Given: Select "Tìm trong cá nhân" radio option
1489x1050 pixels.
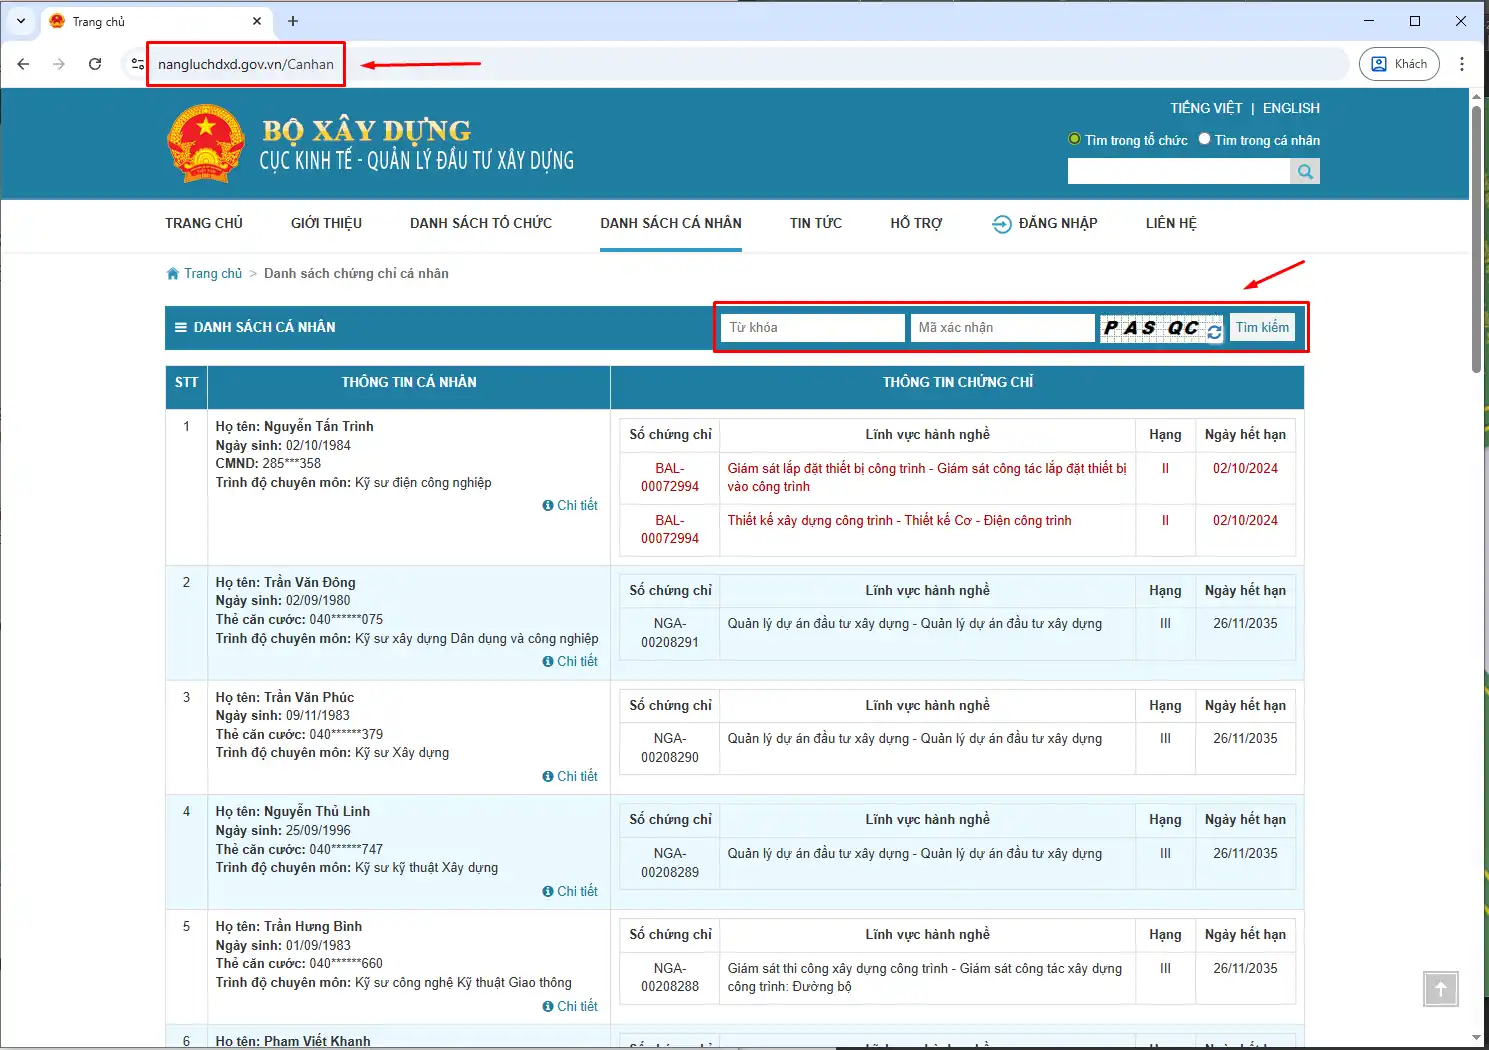Looking at the screenshot, I should click(x=1204, y=140).
